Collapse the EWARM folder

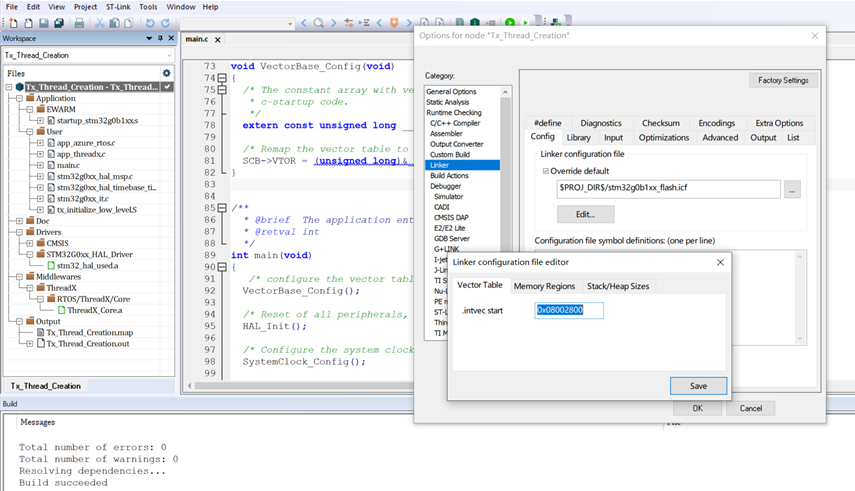(x=30, y=109)
